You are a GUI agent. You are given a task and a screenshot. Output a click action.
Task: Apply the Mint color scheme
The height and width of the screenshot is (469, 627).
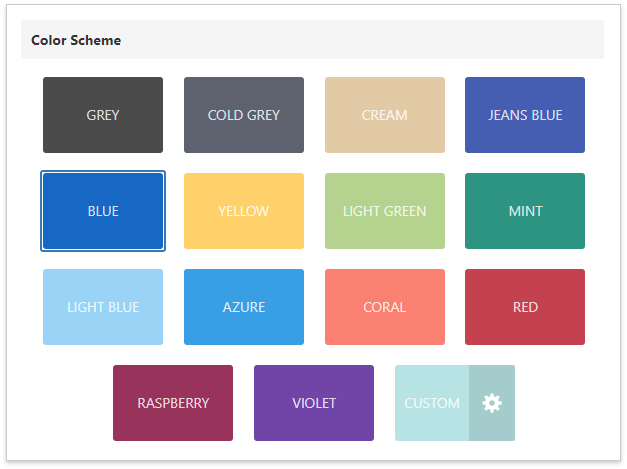525,211
